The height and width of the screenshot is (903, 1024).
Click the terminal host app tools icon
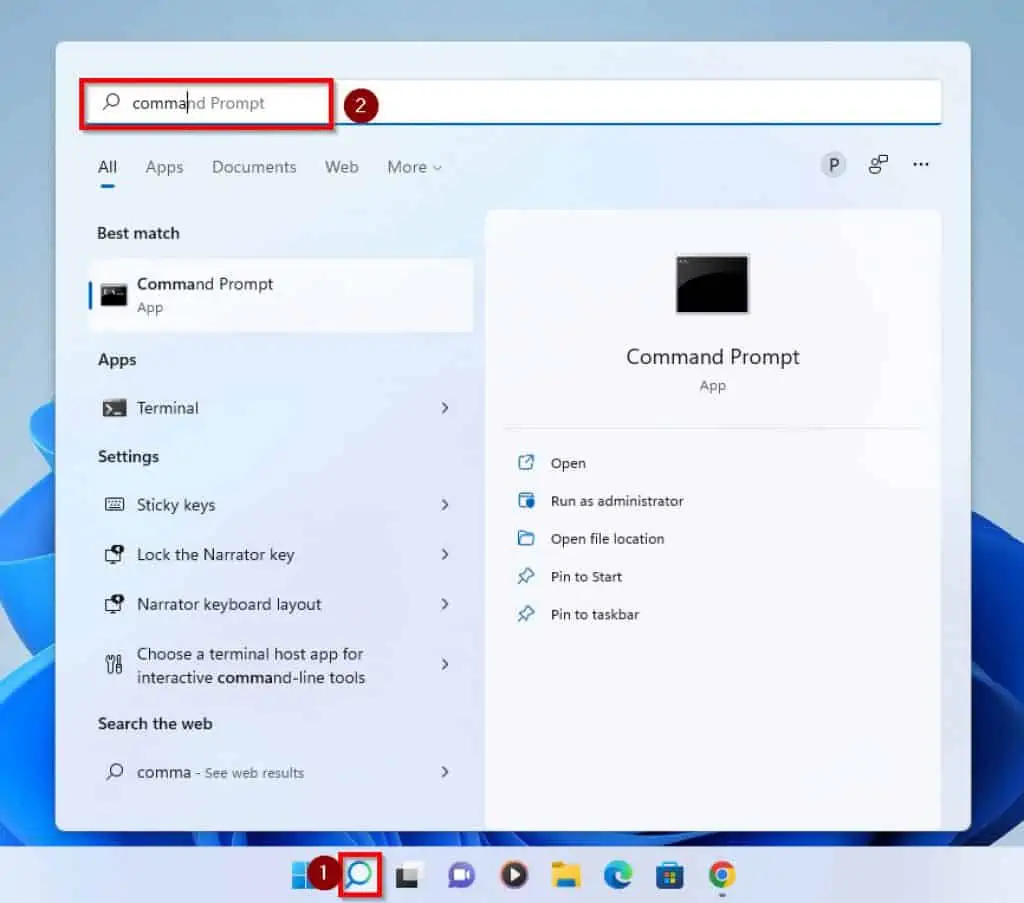114,664
